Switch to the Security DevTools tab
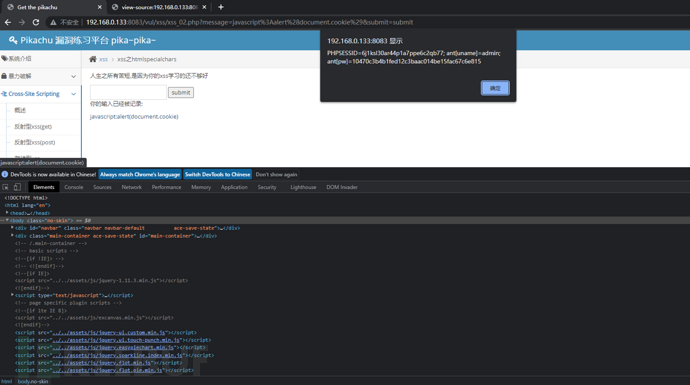Viewport: 690px width, 385px height. tap(267, 187)
